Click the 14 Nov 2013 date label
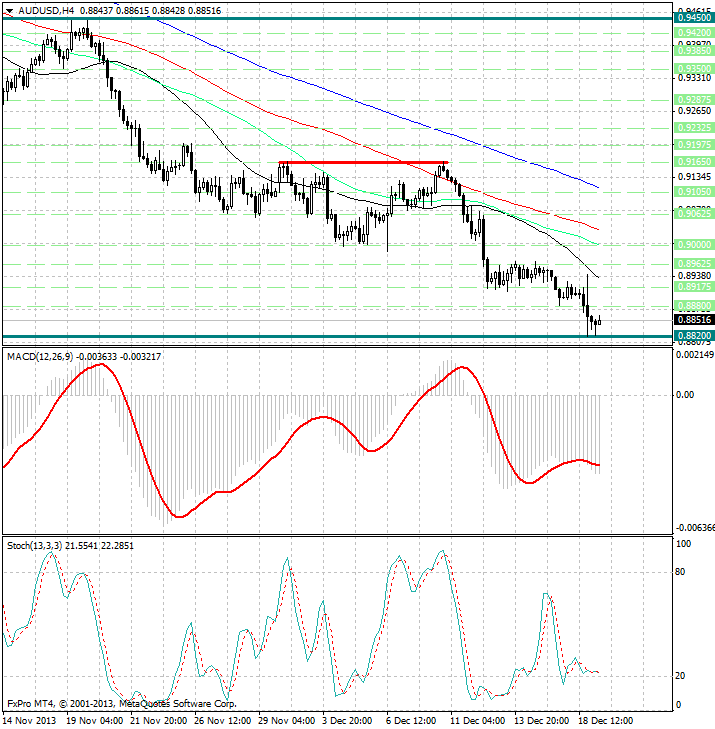This screenshot has height=729, width=715. pos(31,719)
